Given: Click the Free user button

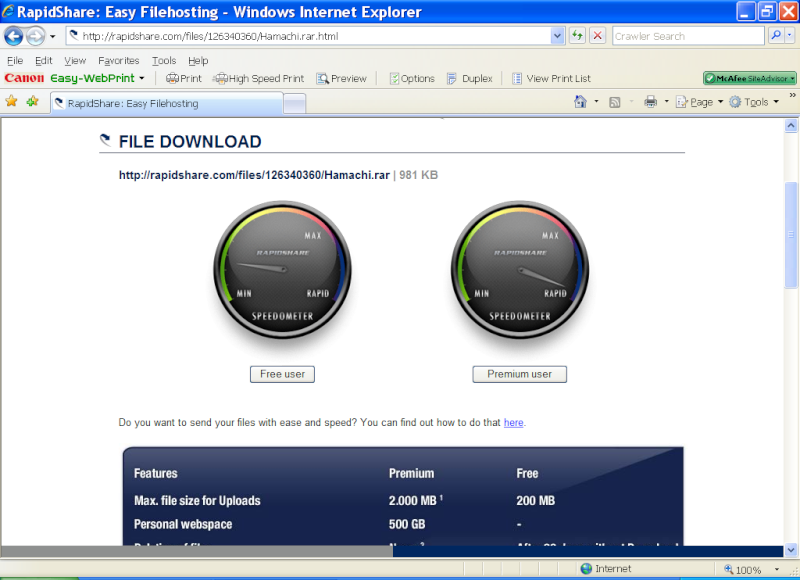Looking at the screenshot, I should click(x=282, y=374).
